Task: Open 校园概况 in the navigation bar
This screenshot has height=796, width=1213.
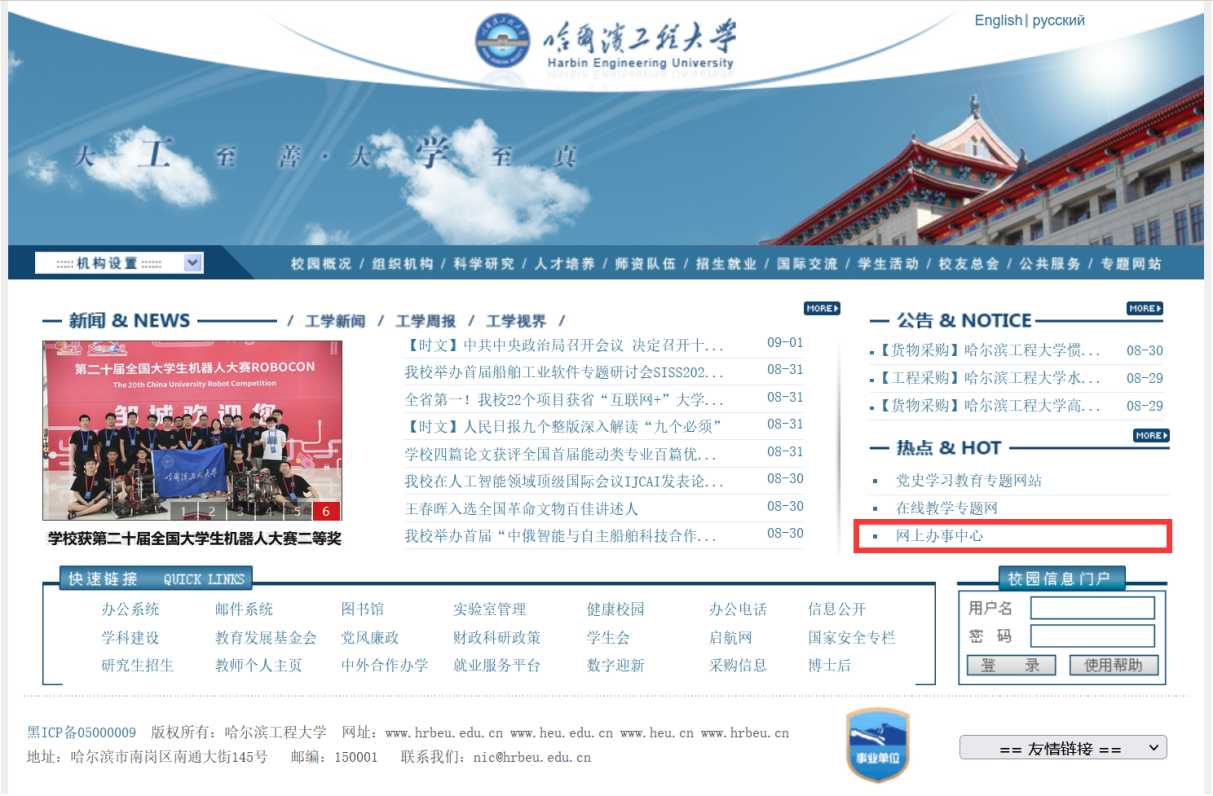Action: [x=321, y=264]
